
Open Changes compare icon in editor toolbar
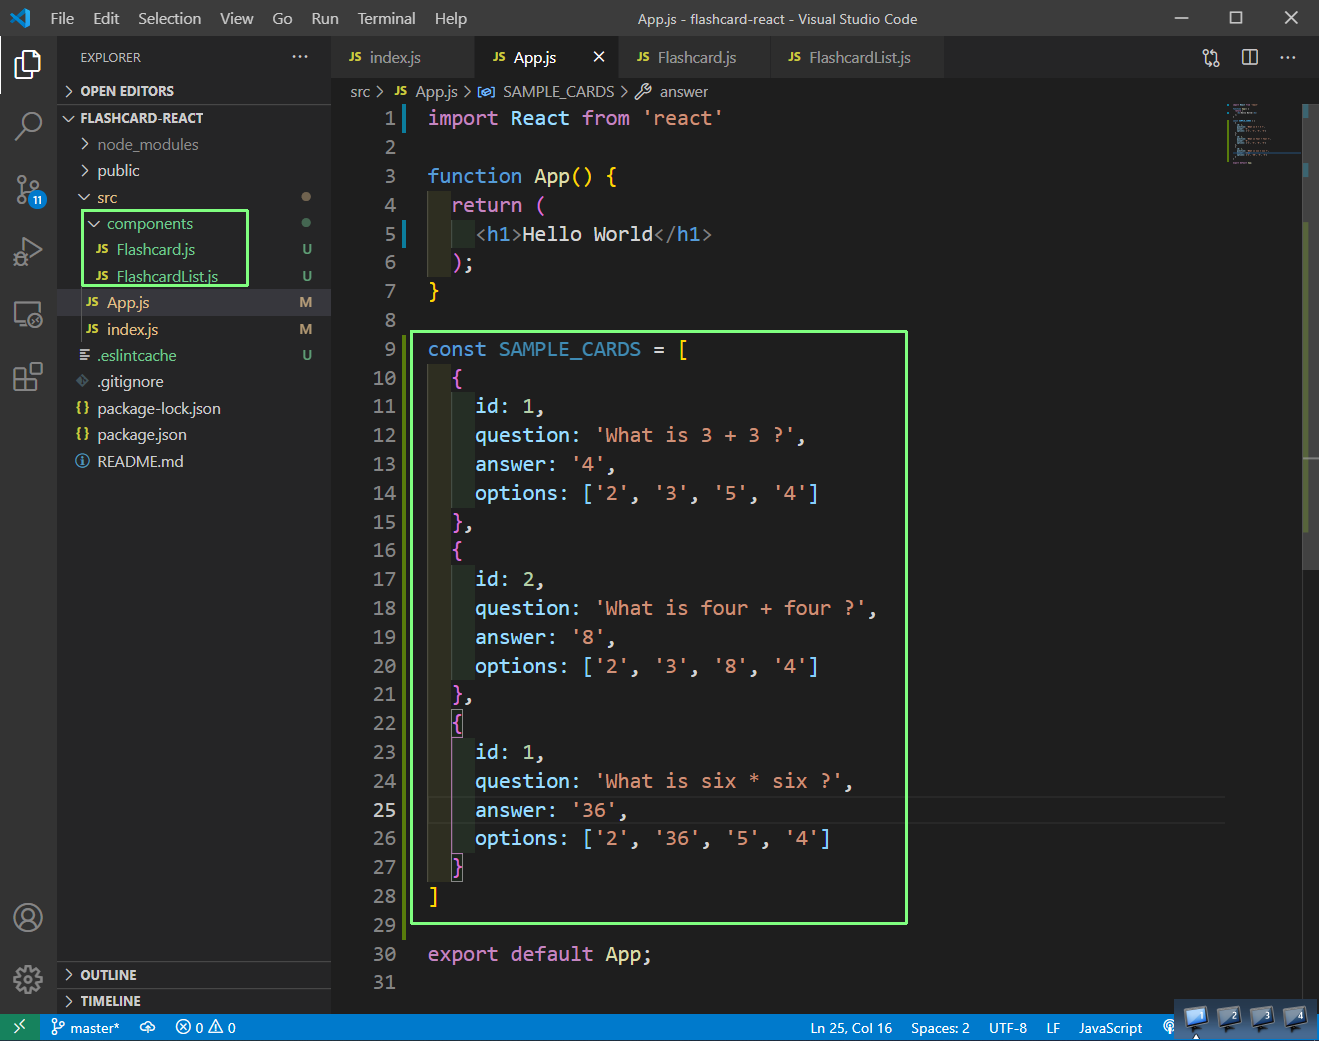coord(1211,58)
